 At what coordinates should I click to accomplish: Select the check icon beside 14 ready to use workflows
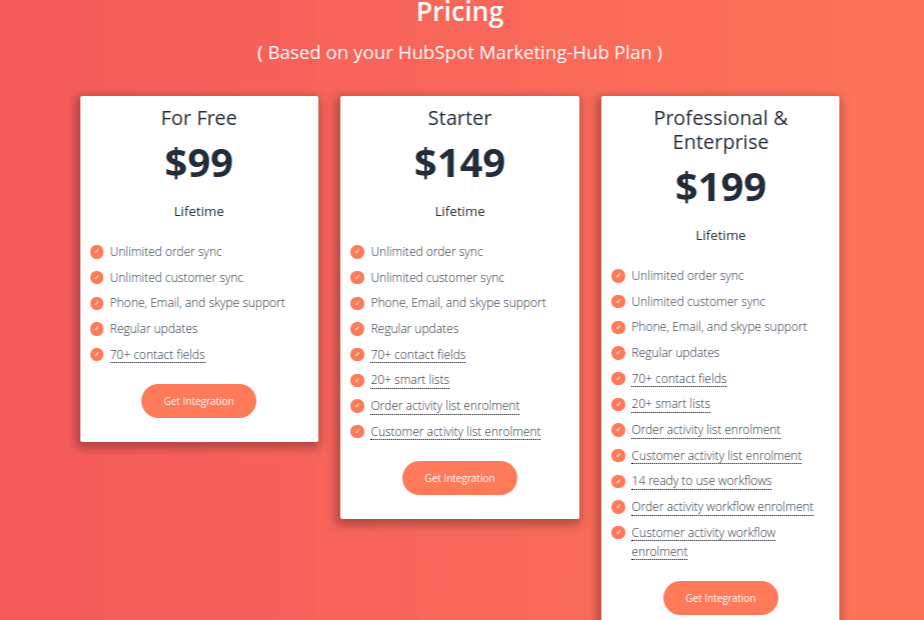point(618,481)
